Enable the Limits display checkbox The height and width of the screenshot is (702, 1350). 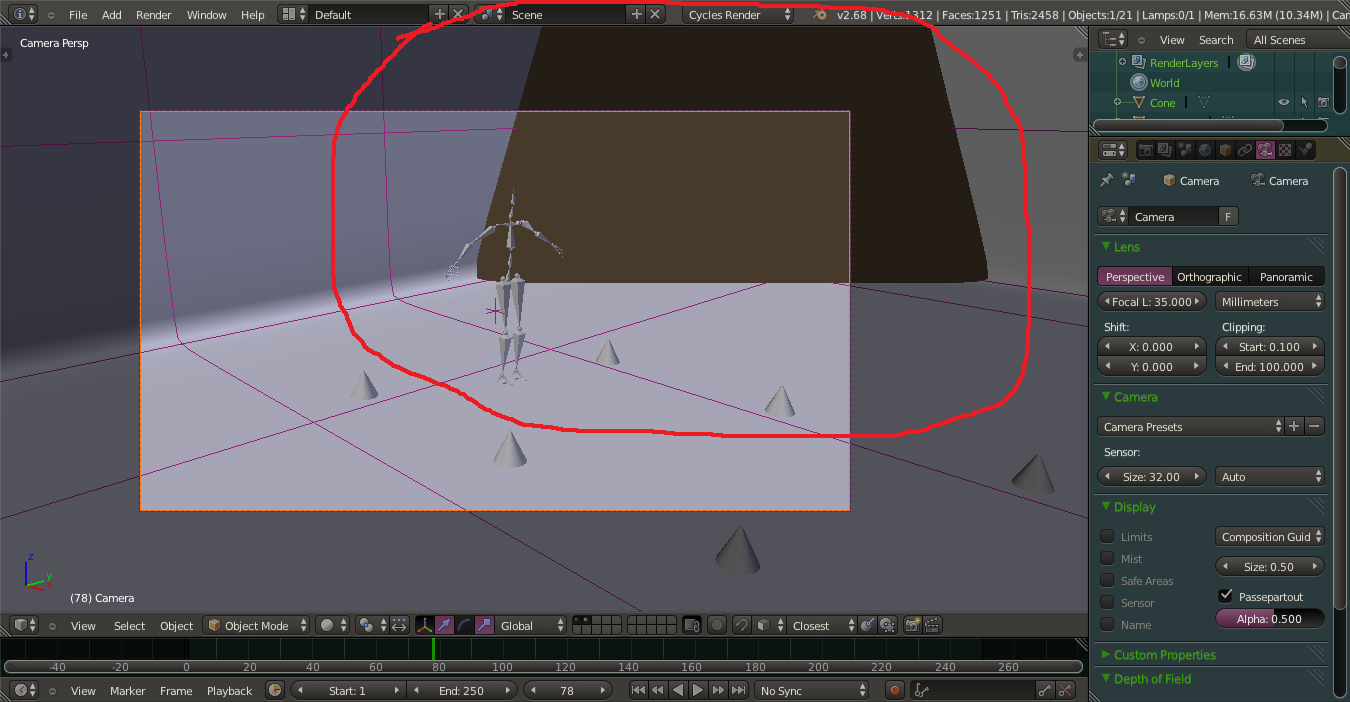point(1107,536)
